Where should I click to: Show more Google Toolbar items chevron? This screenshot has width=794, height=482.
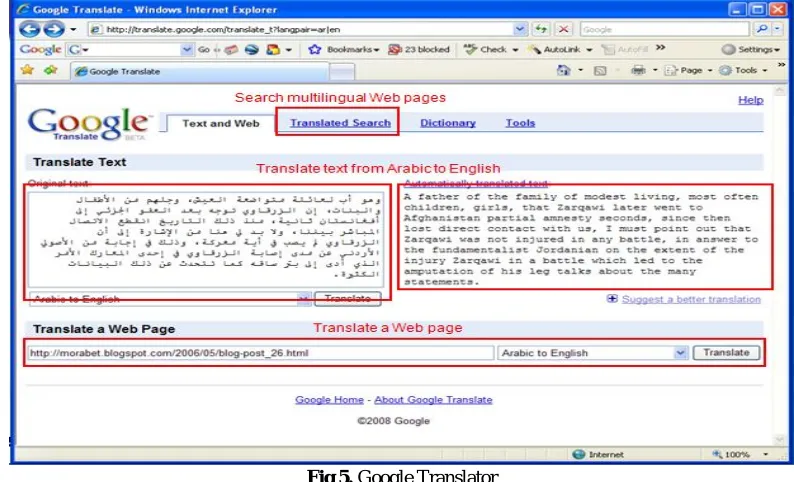pyautogui.click(x=660, y=48)
